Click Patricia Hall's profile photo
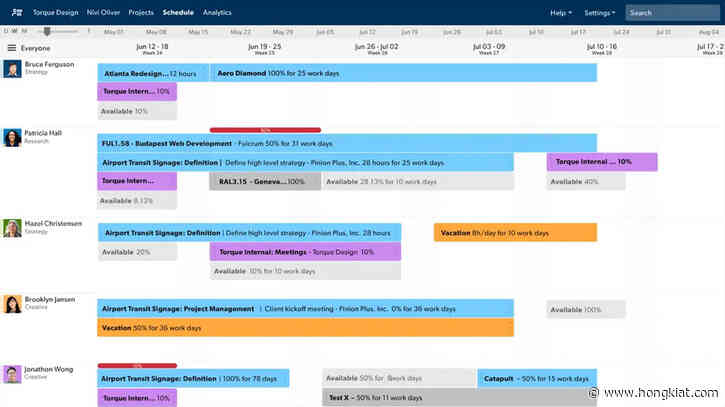 pos(12,137)
